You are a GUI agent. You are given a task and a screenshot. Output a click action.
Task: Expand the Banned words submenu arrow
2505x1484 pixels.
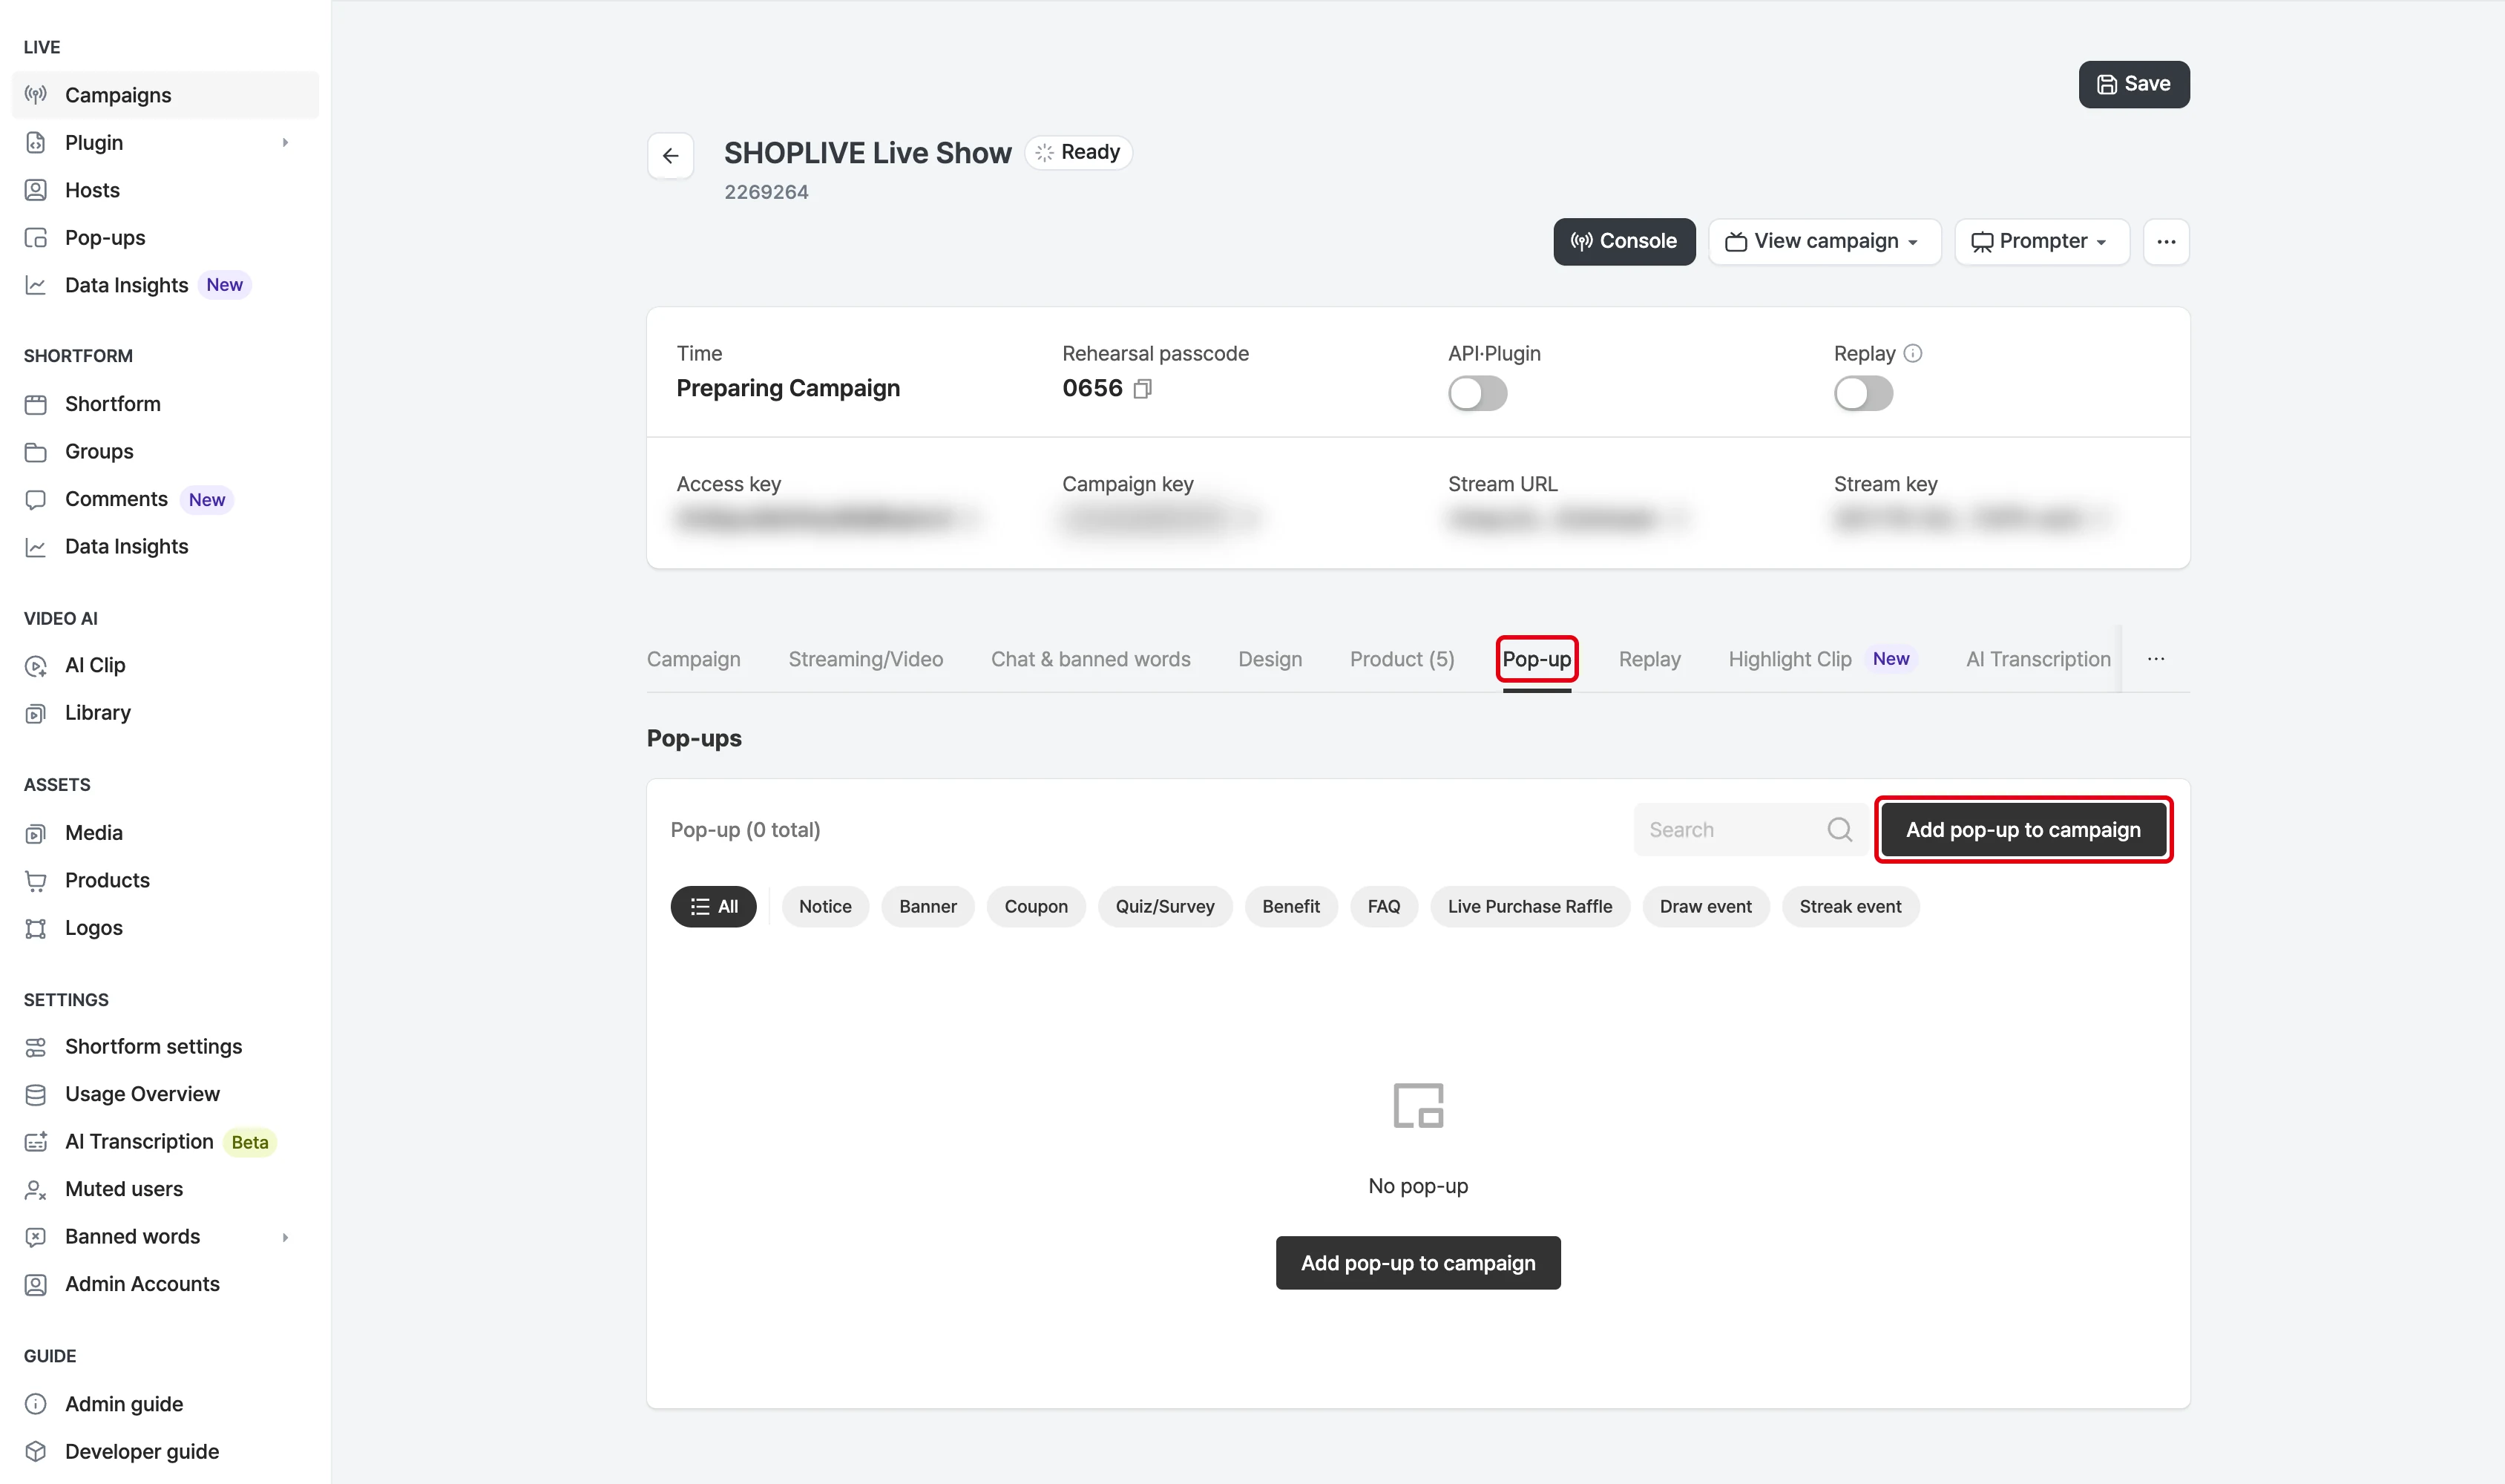tap(286, 1237)
